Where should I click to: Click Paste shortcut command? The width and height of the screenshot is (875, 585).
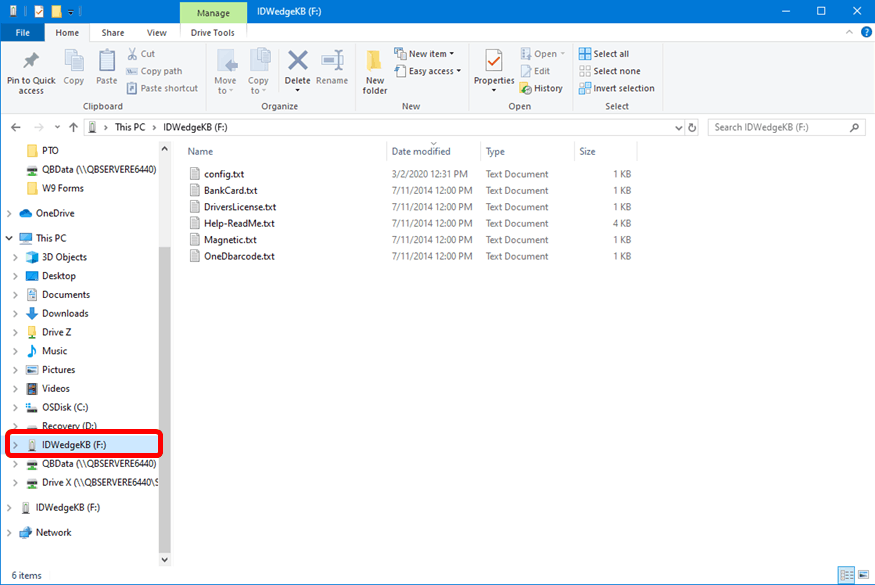[162, 88]
